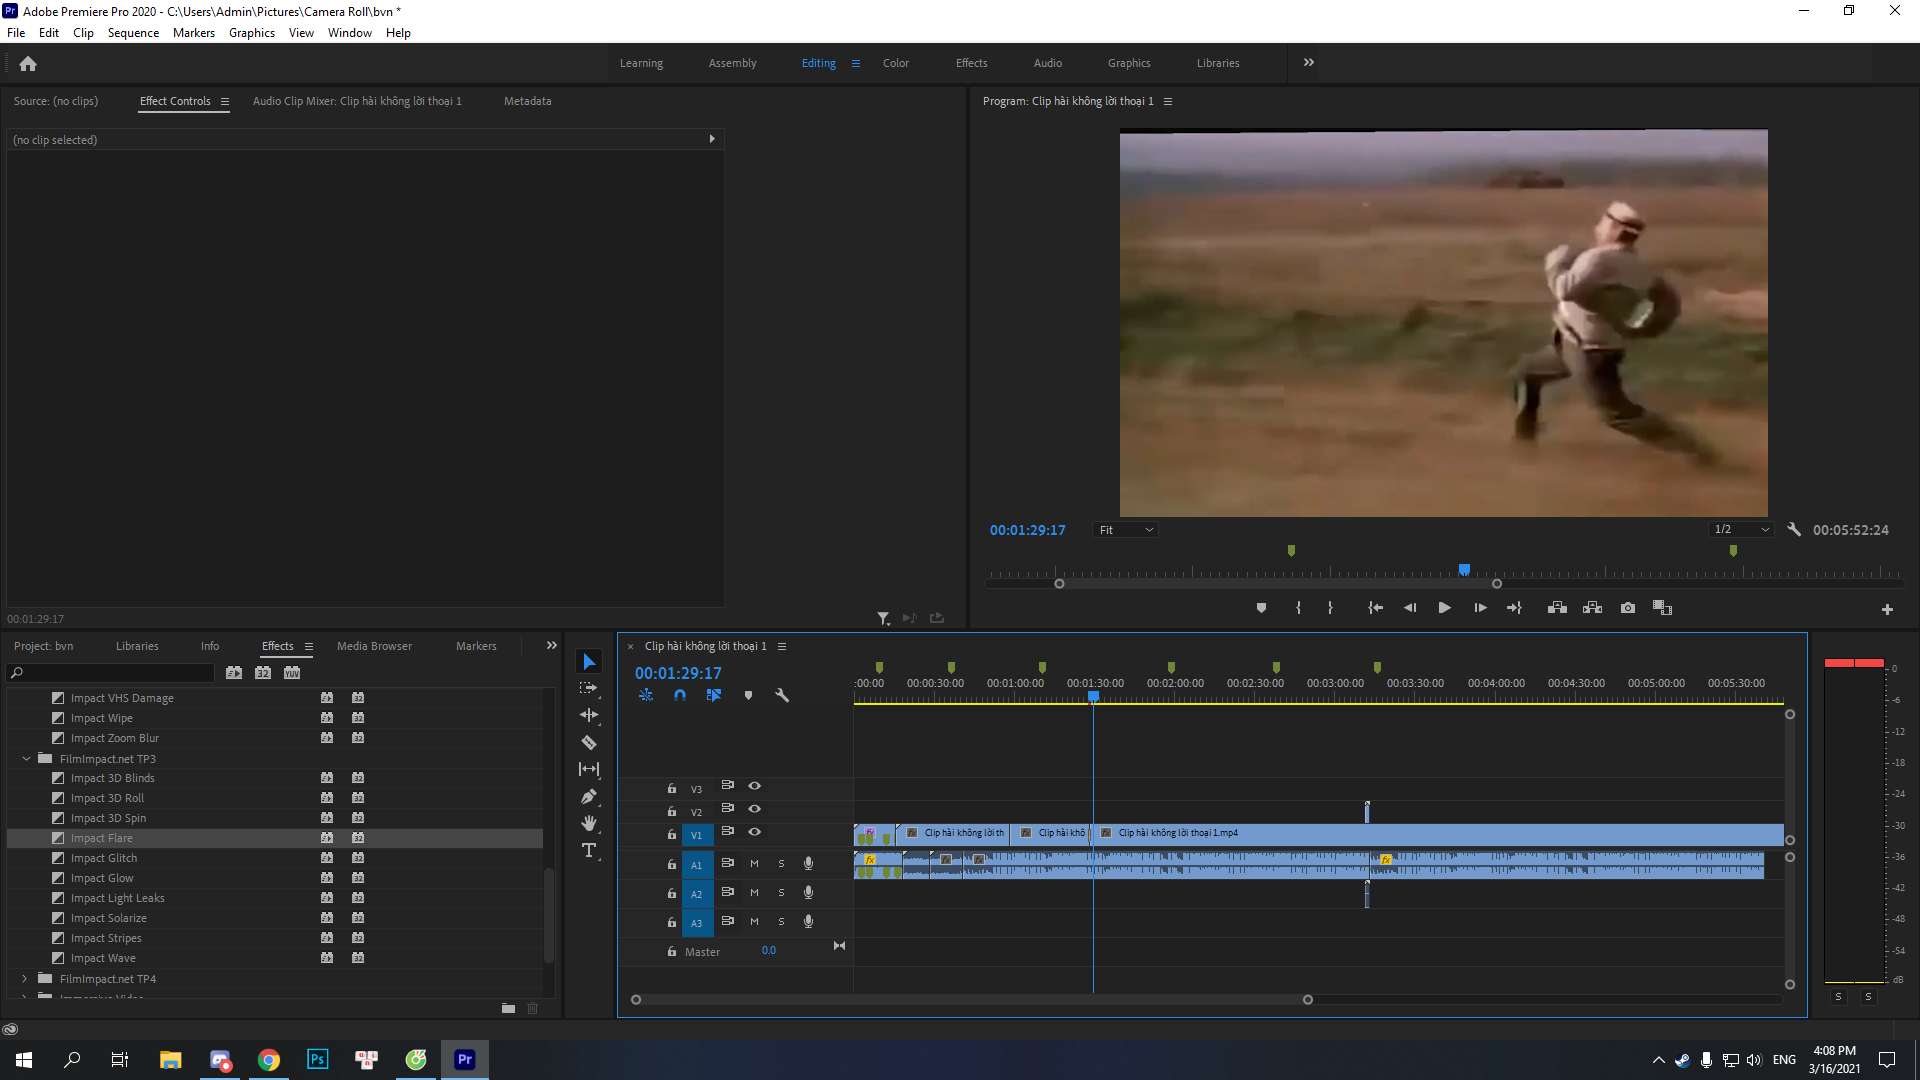Select the Pen tool
The image size is (1920, 1080).
click(589, 797)
